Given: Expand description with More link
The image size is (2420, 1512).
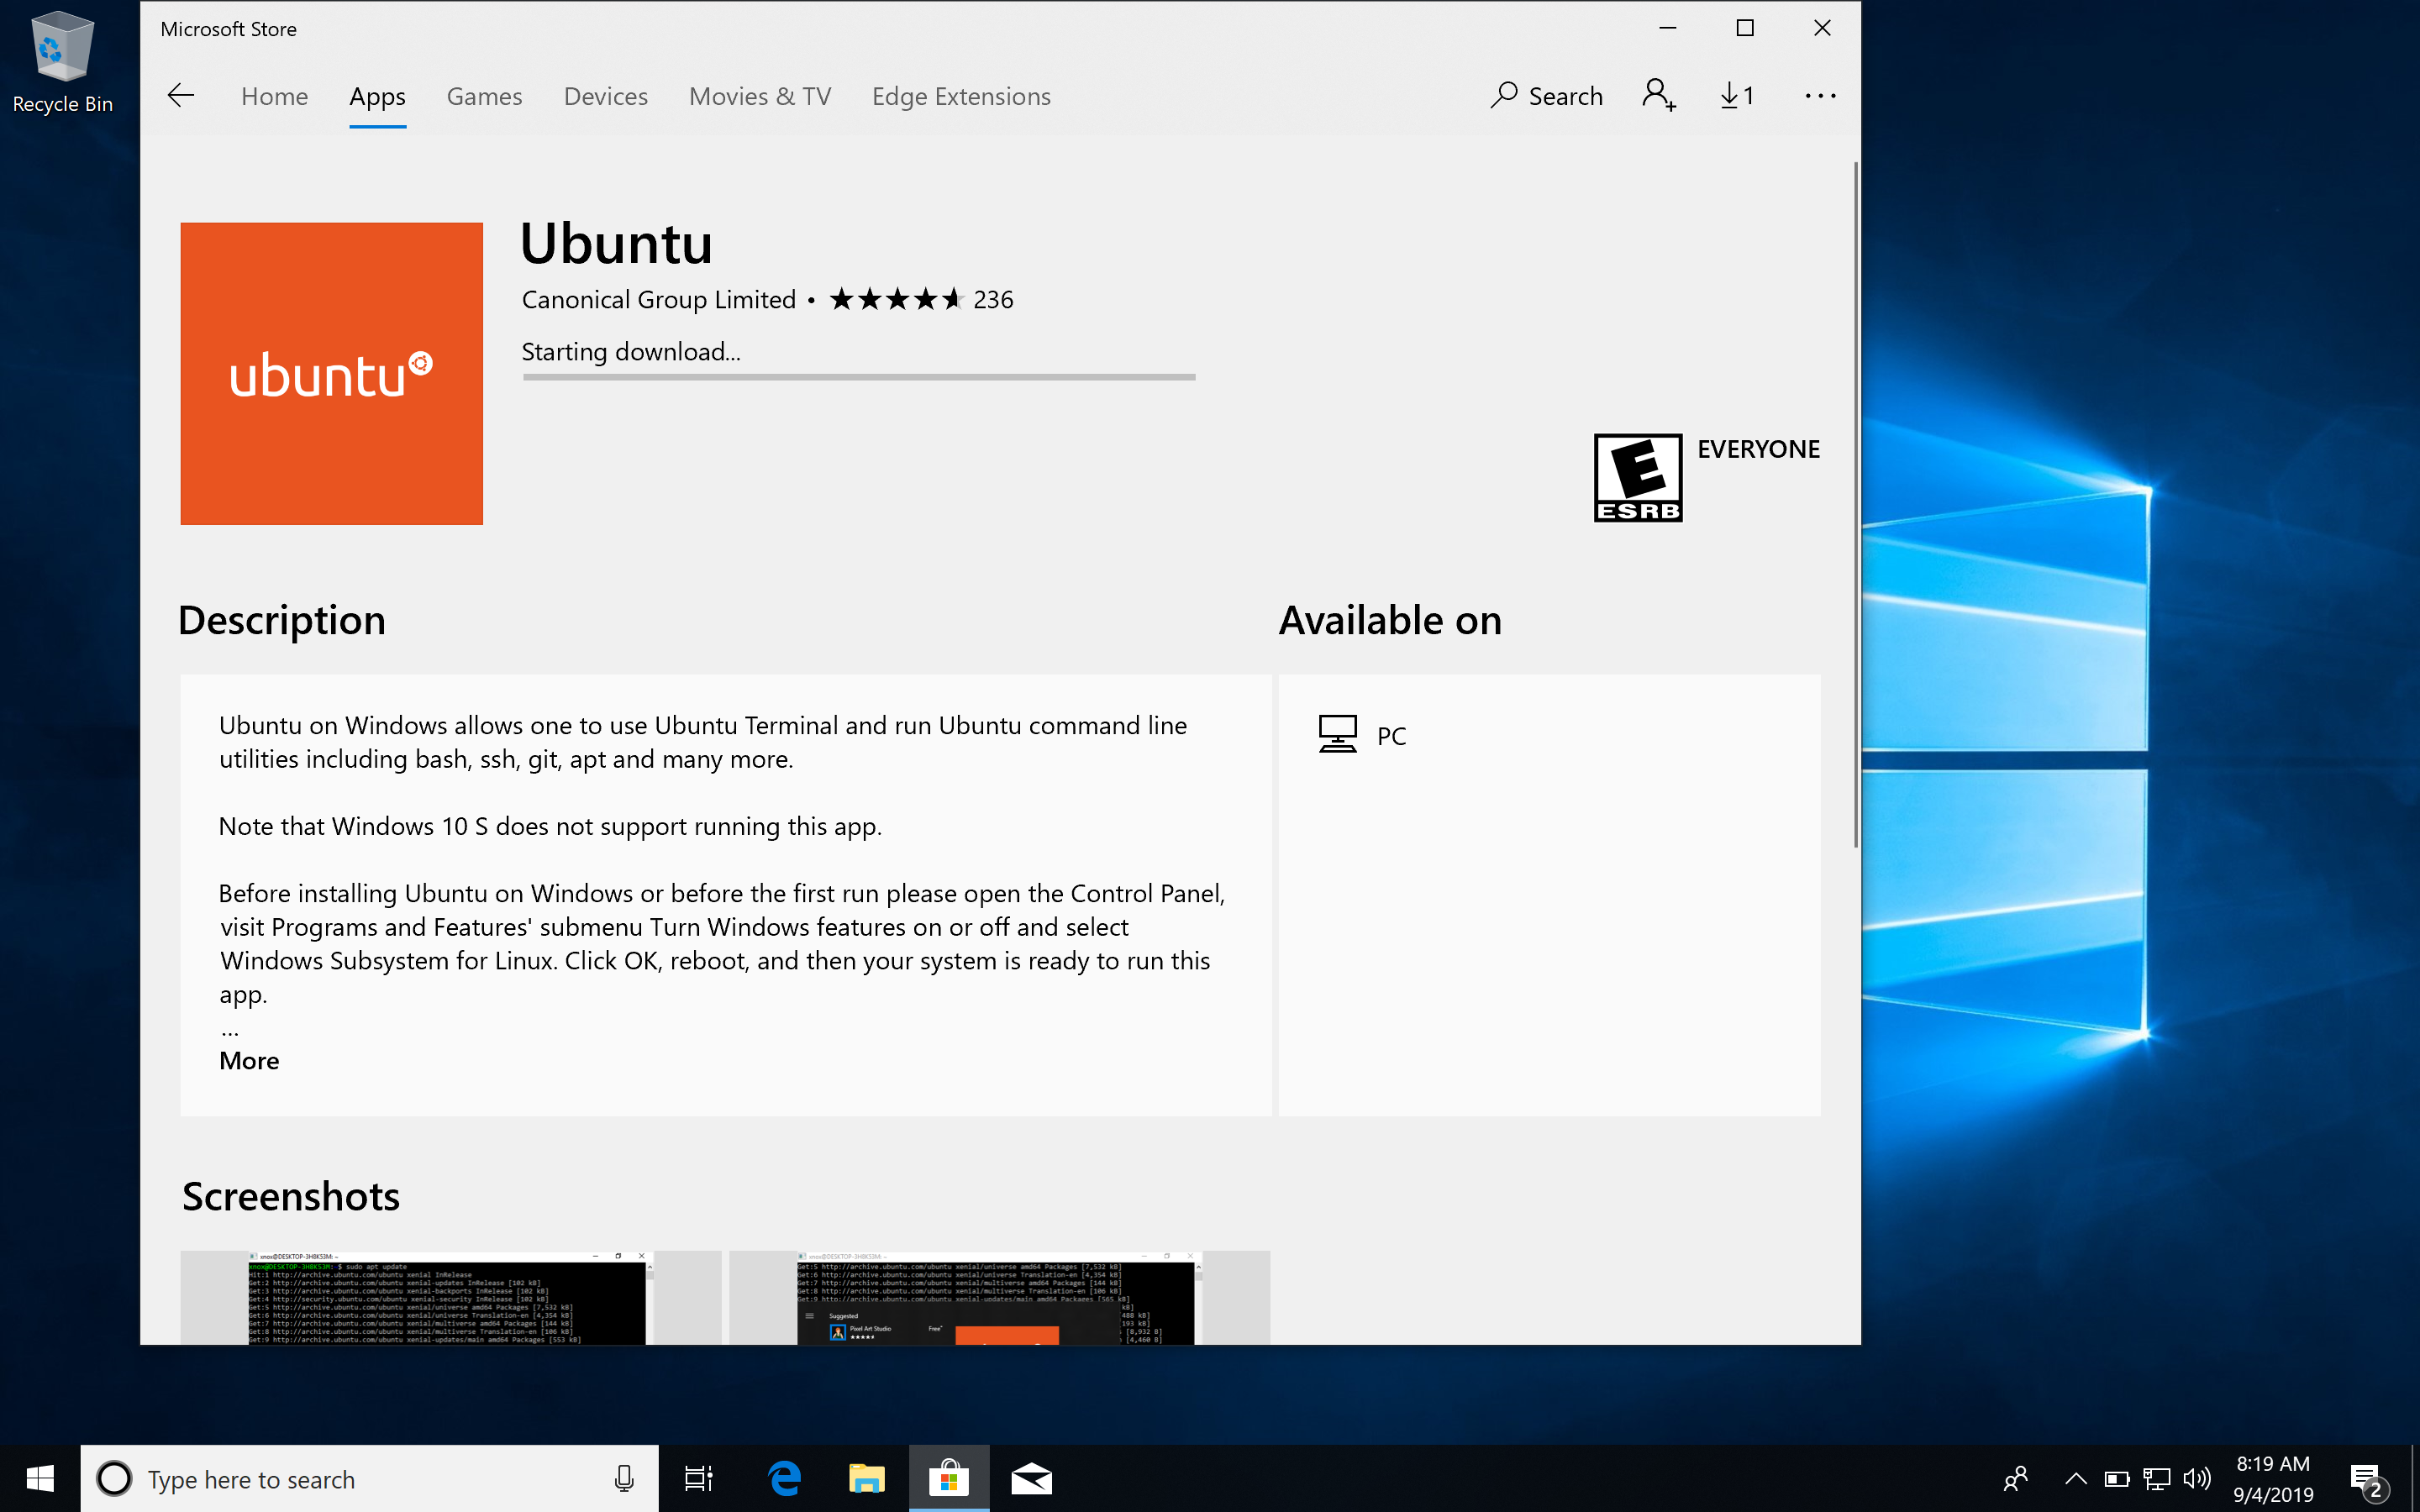Looking at the screenshot, I should click(249, 1060).
